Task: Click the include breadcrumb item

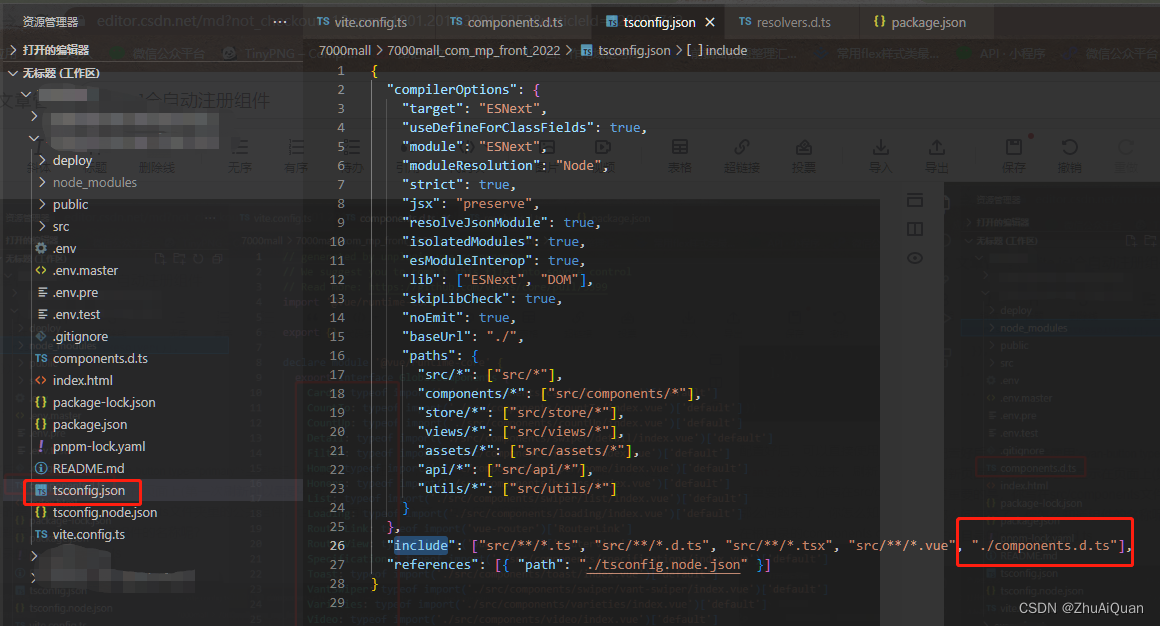Action: coord(726,50)
